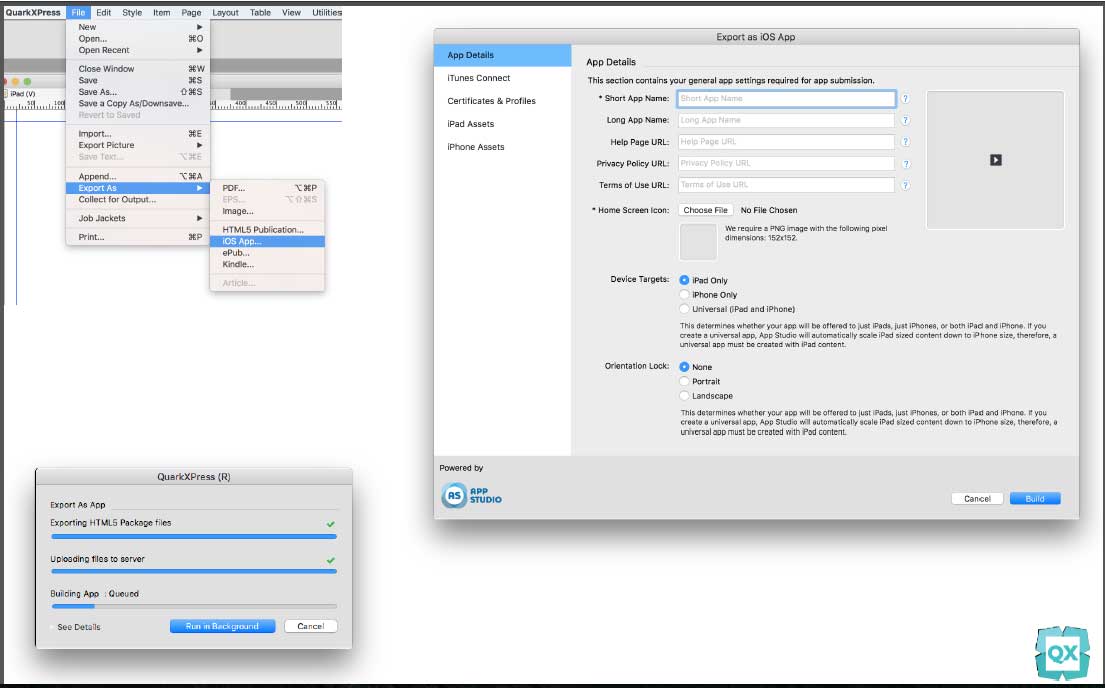
Task: Click Run in Background button
Action: tap(222, 626)
